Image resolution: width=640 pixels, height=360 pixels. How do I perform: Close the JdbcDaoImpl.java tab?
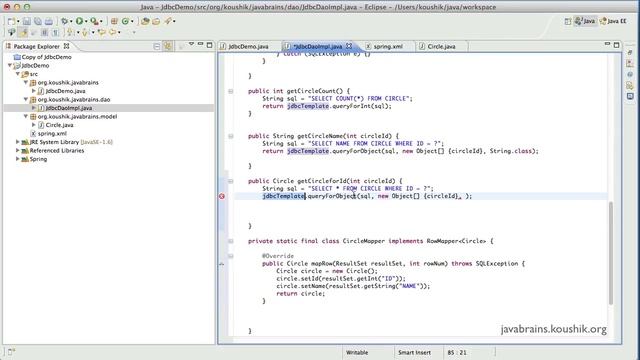click(x=349, y=46)
